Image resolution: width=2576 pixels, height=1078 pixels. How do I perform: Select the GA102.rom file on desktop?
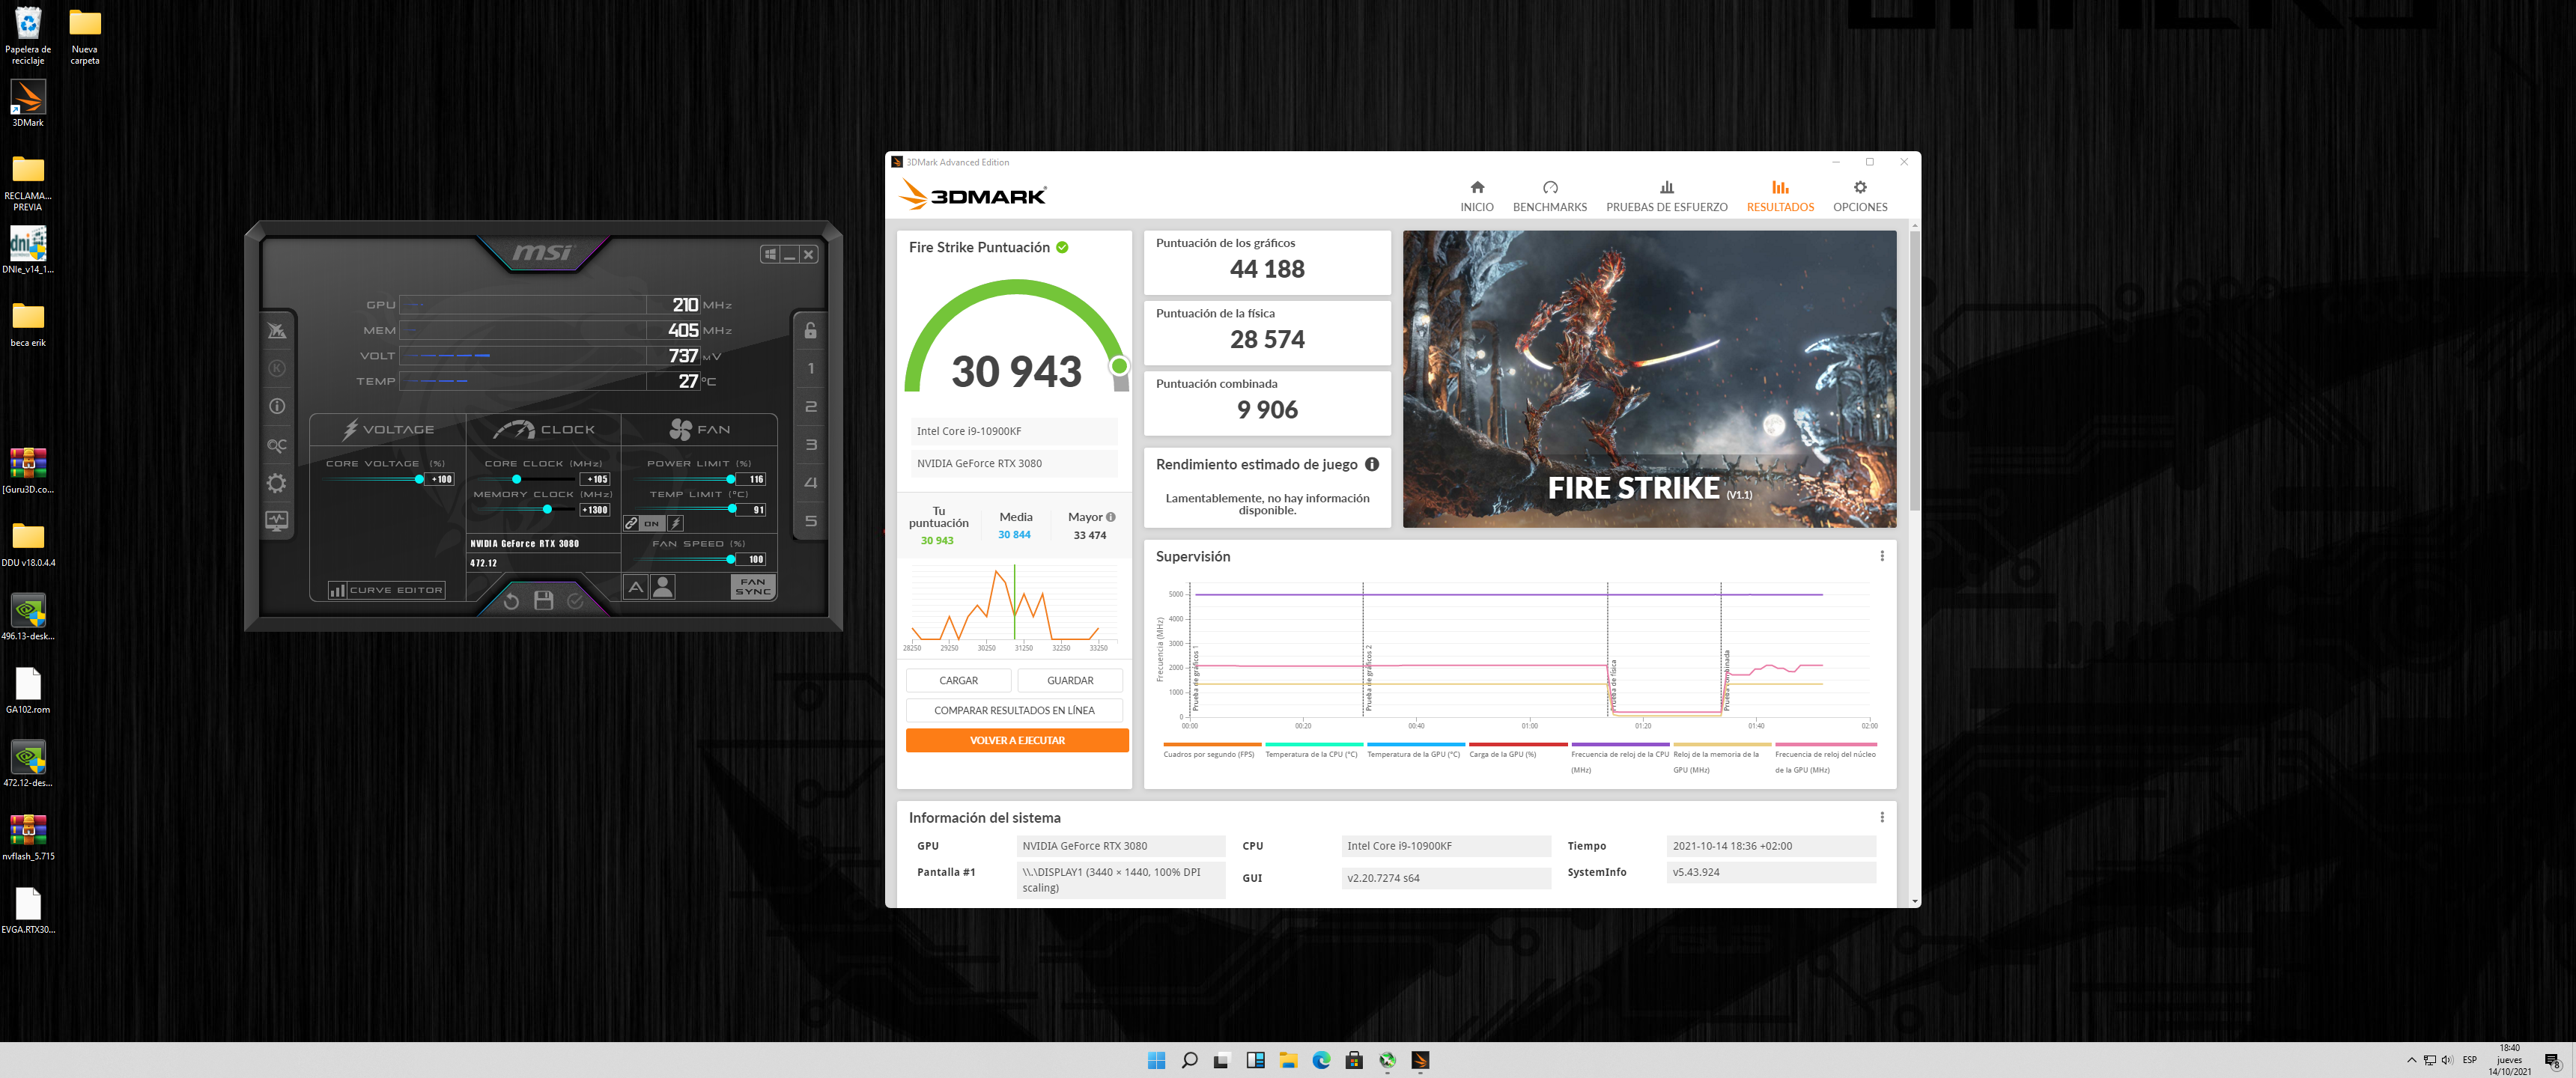(28, 690)
